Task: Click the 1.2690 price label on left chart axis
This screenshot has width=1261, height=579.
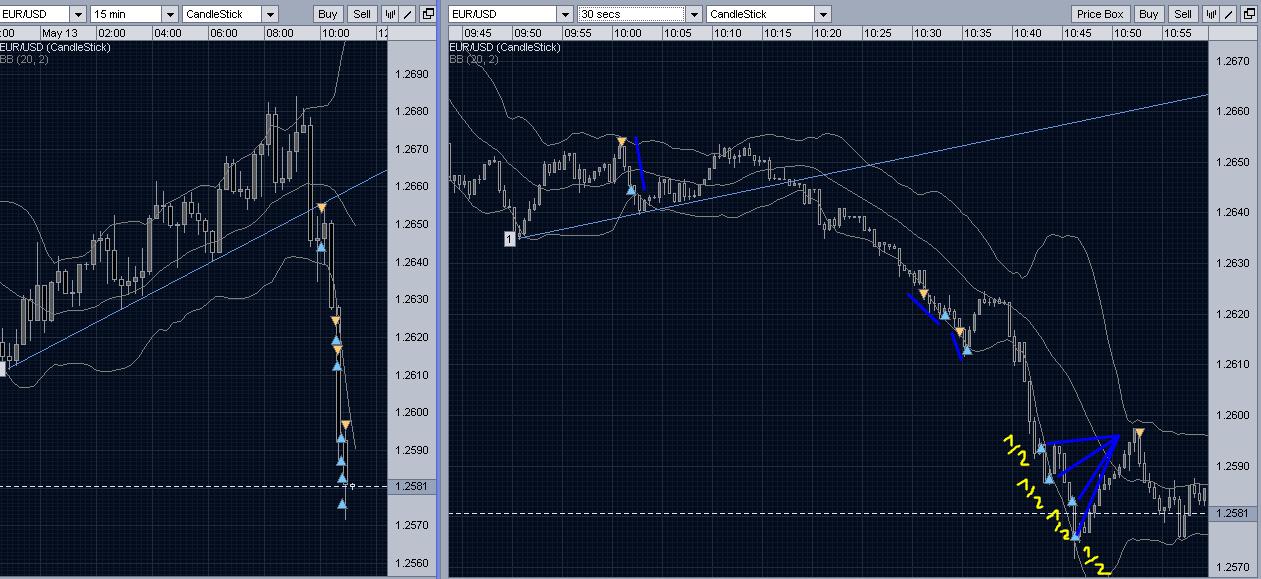Action: [412, 75]
